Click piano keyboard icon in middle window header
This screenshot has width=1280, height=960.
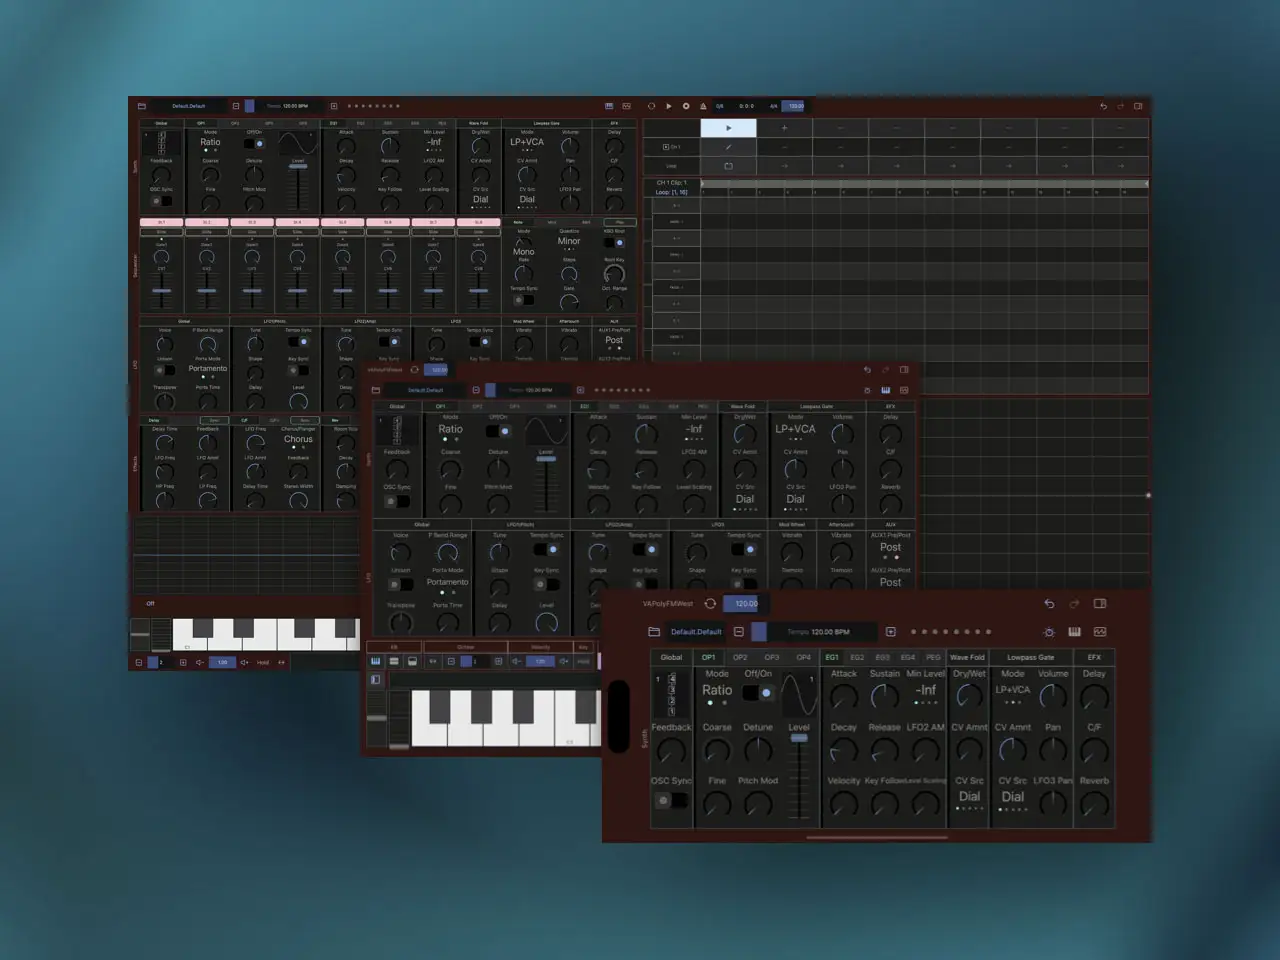(x=885, y=390)
